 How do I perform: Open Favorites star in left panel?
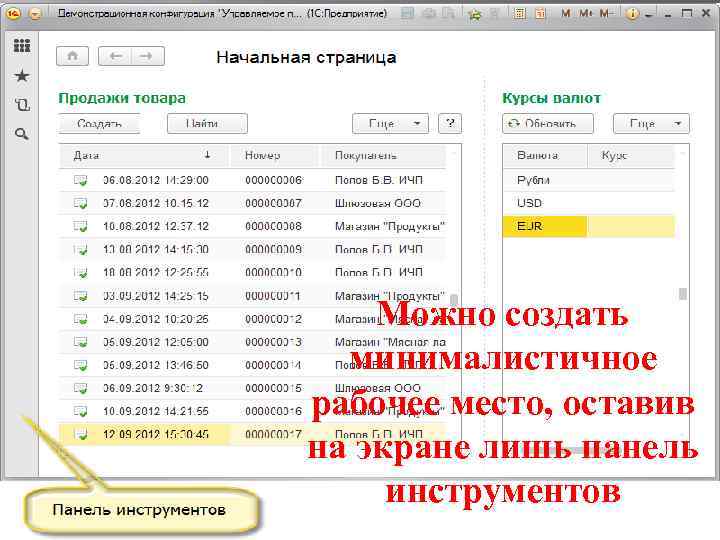(22, 76)
